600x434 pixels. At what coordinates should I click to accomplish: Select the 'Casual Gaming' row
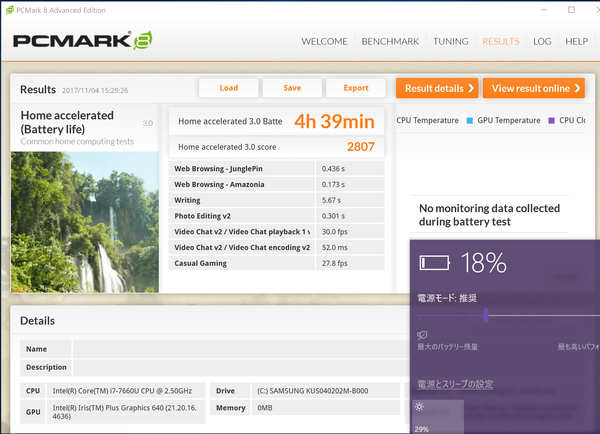[x=276, y=263]
